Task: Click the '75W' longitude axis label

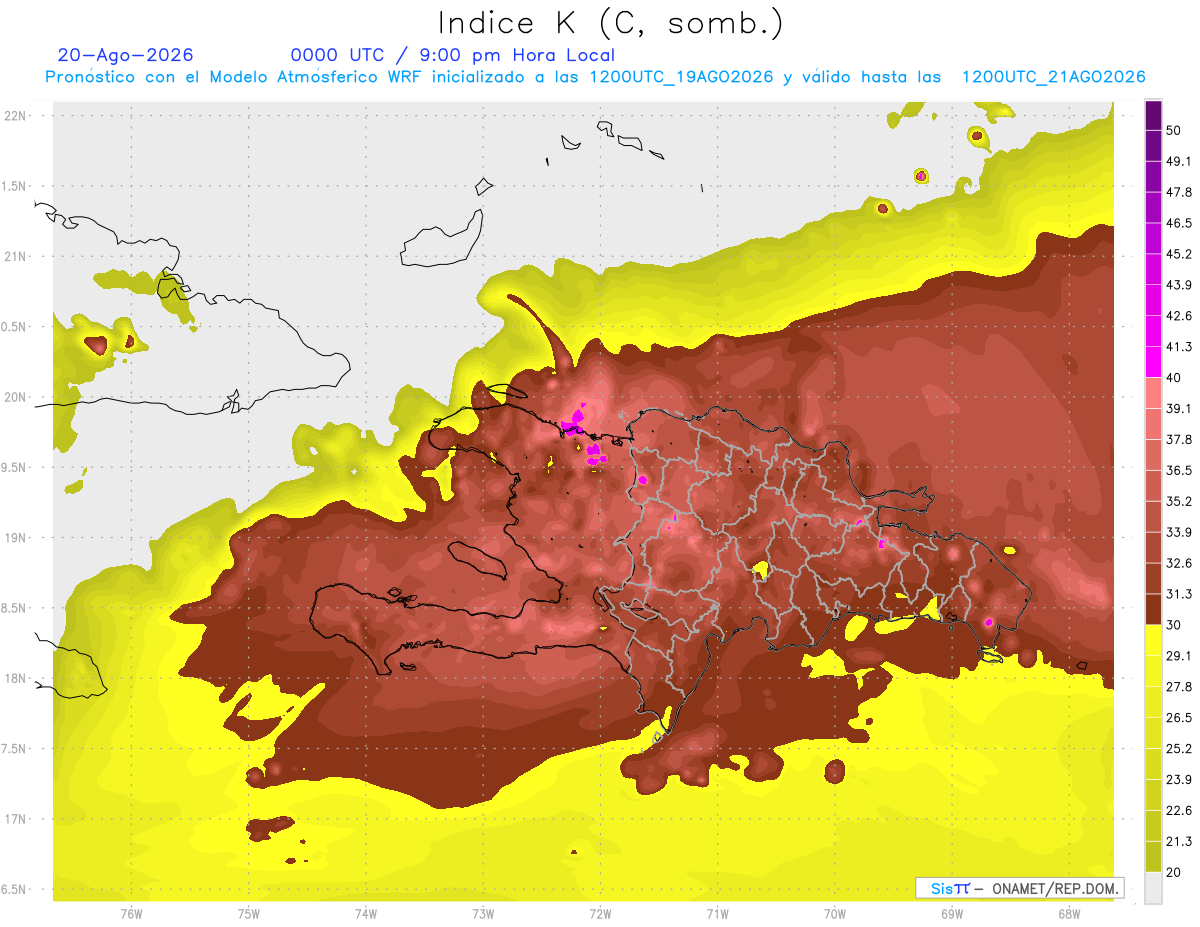Action: click(249, 914)
